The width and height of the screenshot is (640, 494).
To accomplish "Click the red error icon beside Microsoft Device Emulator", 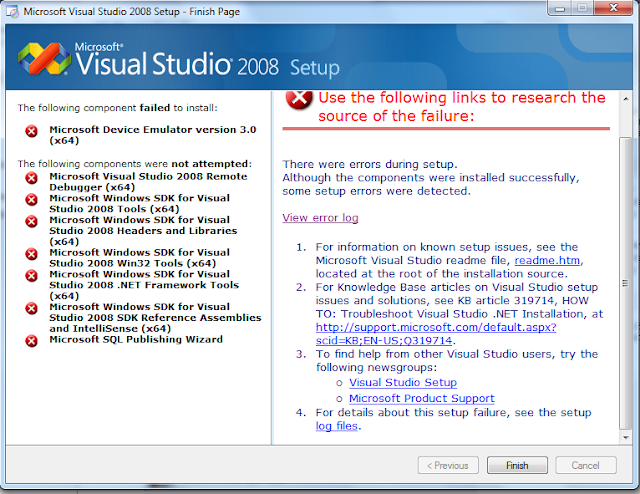I will click(31, 131).
